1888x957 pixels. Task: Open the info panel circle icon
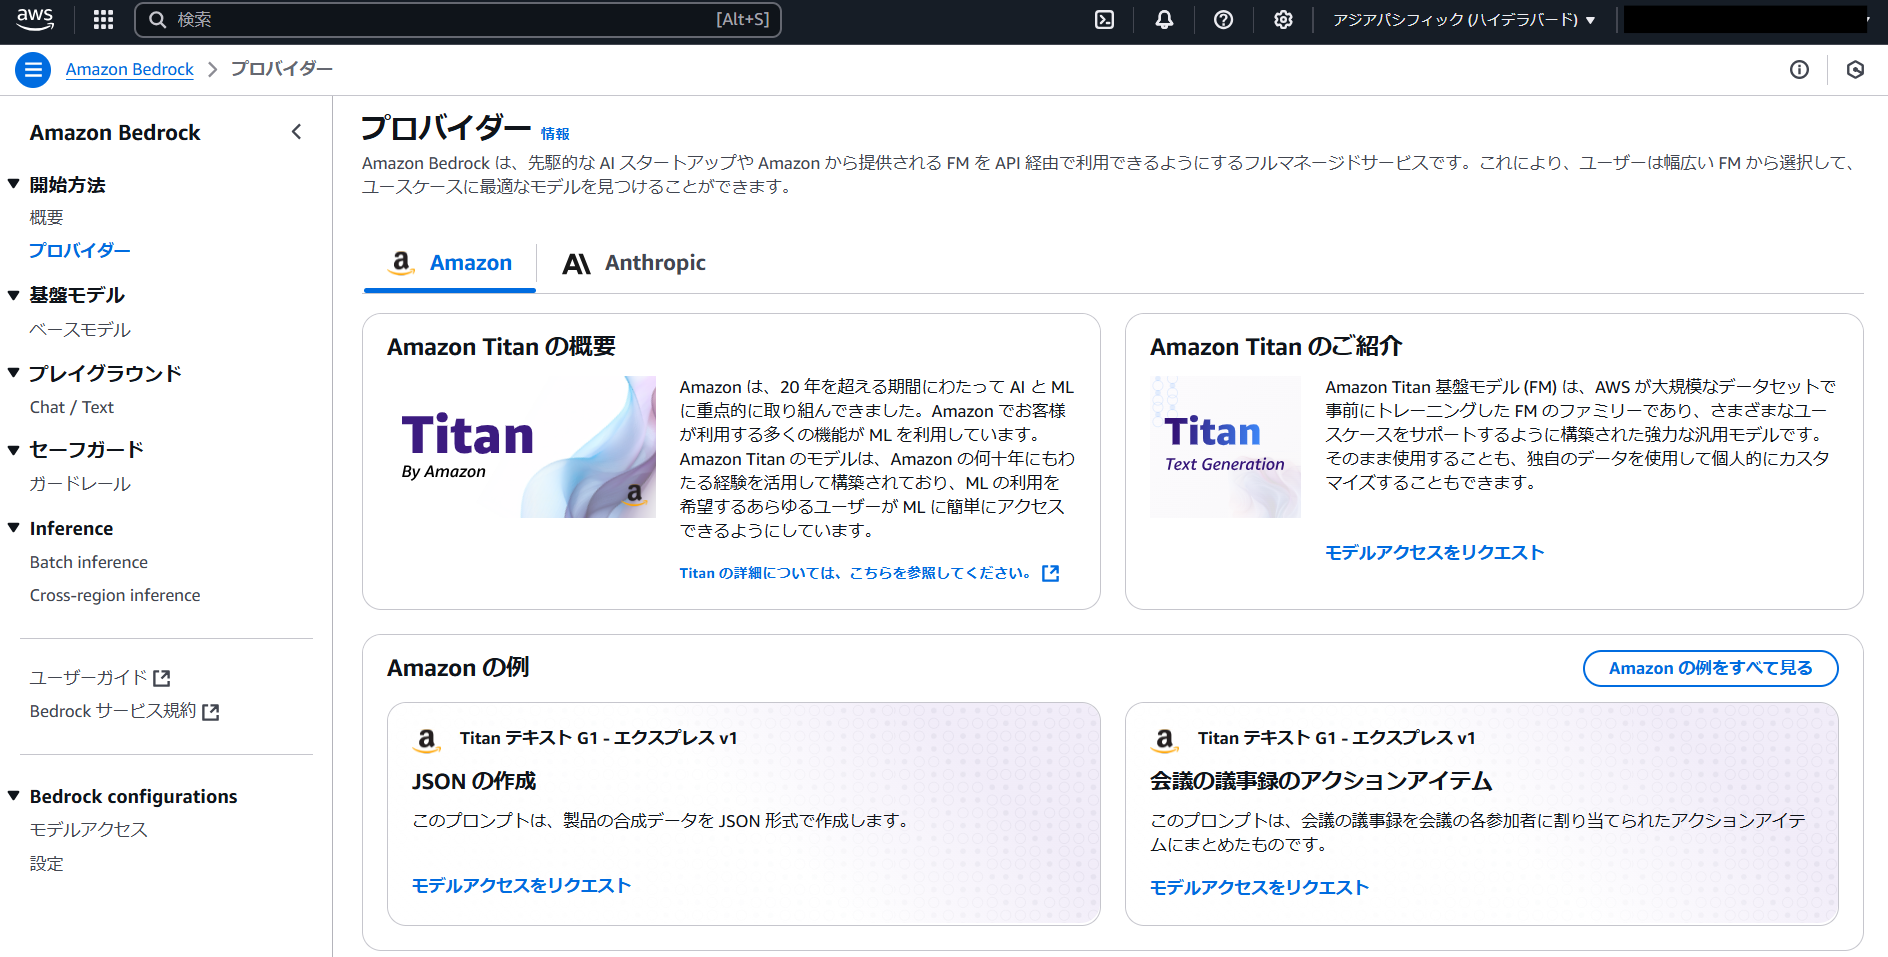click(x=1799, y=69)
